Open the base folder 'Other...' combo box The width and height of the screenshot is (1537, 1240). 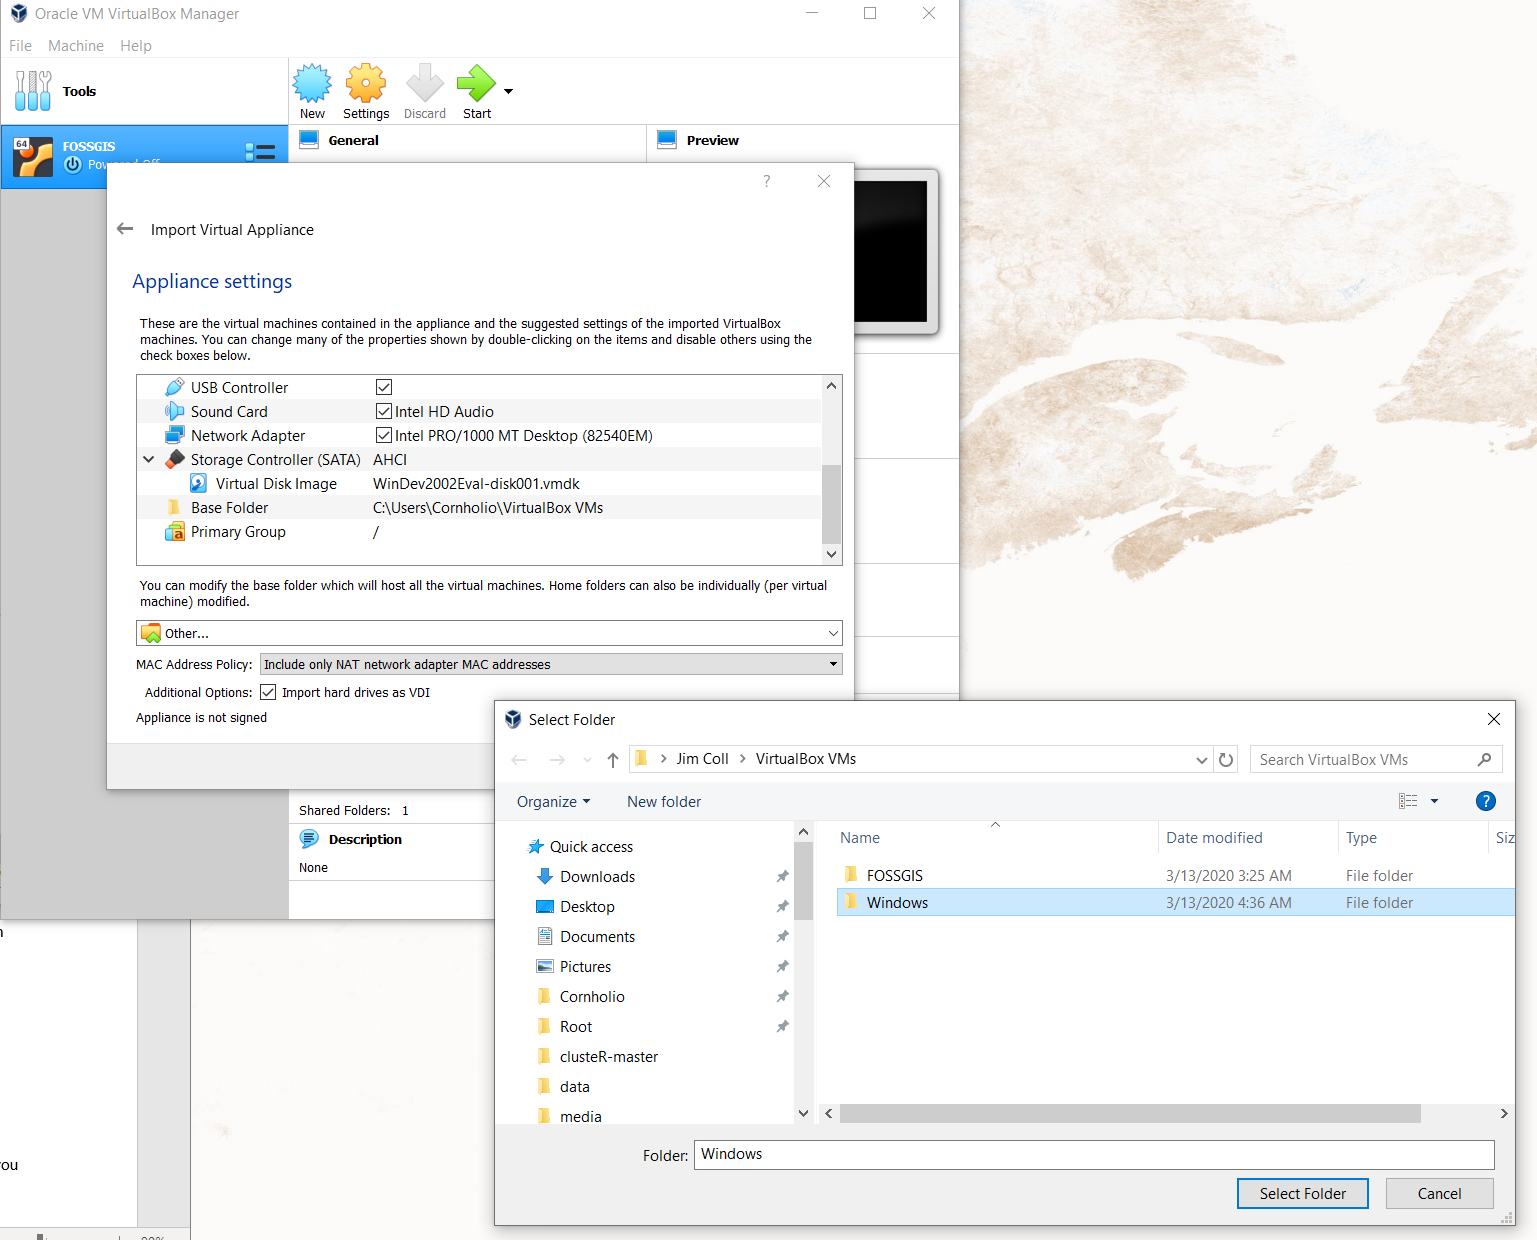(x=489, y=633)
